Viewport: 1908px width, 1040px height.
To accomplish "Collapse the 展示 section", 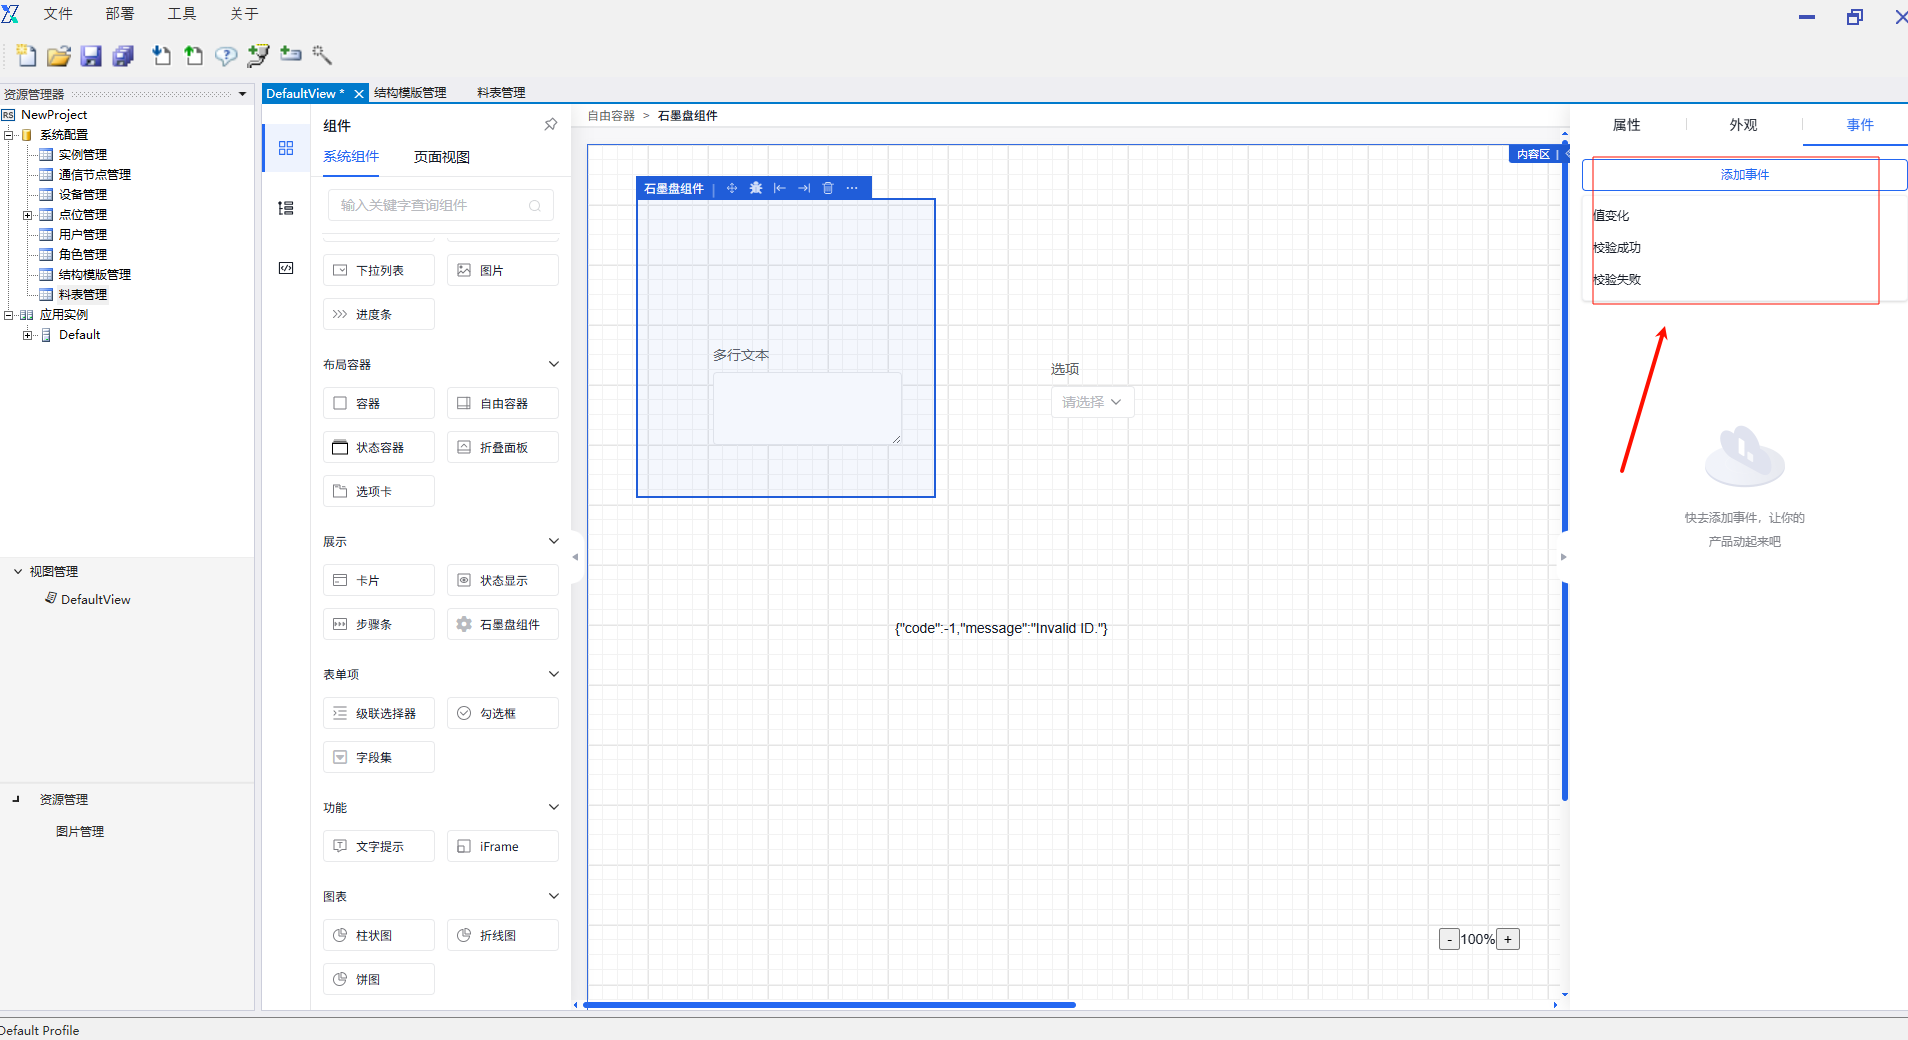I will [x=554, y=541].
